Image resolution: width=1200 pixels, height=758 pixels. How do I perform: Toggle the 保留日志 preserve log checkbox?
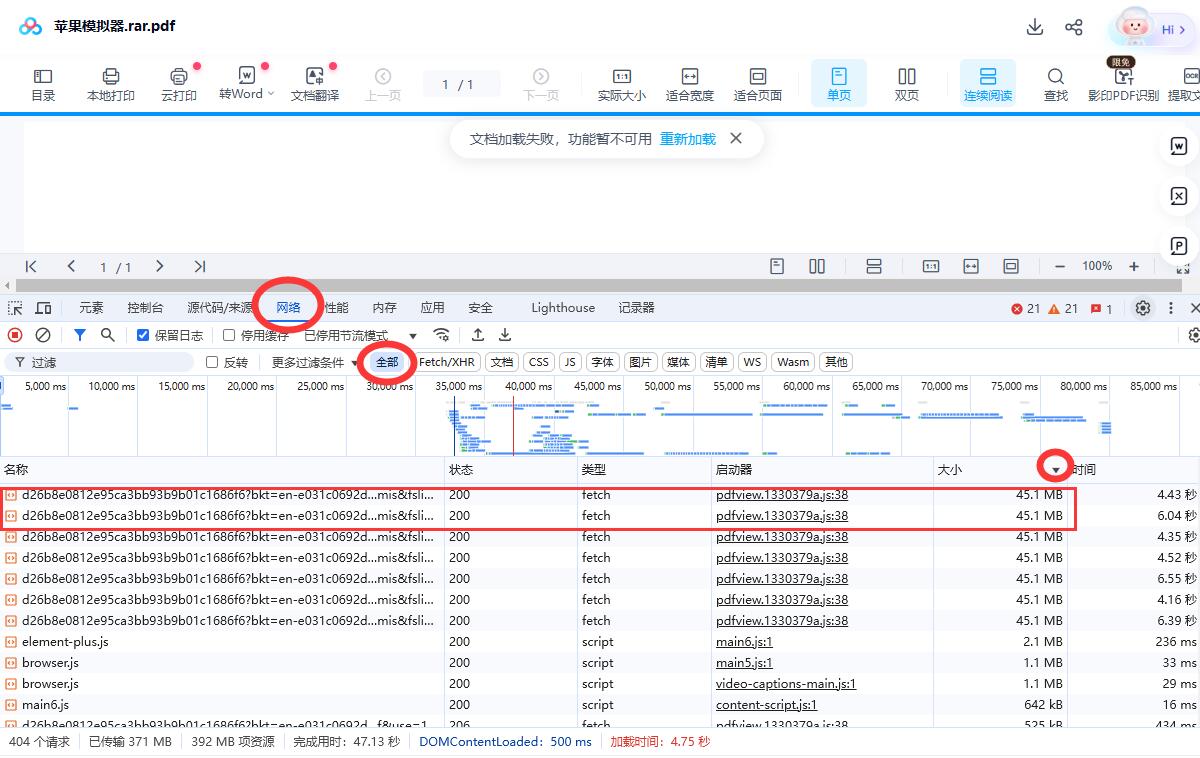[143, 335]
